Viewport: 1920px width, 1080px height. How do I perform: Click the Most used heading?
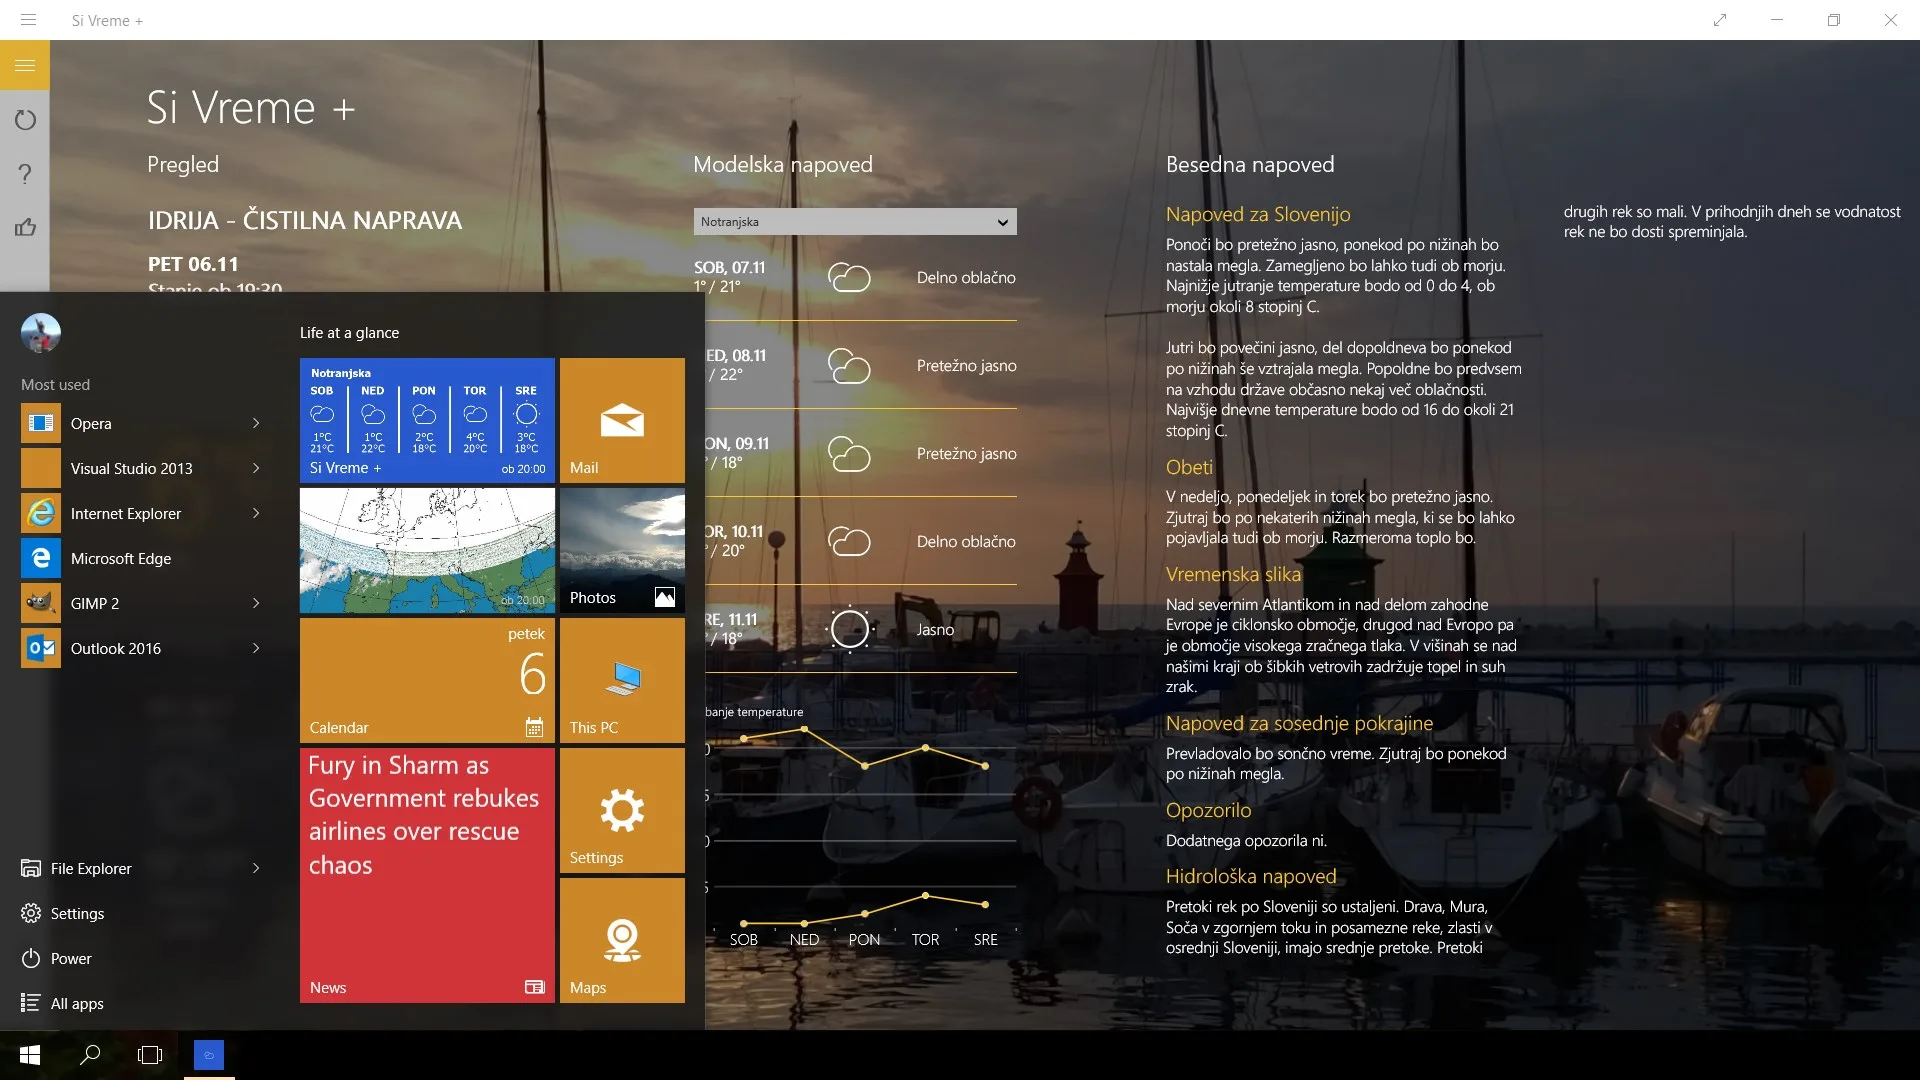[55, 385]
